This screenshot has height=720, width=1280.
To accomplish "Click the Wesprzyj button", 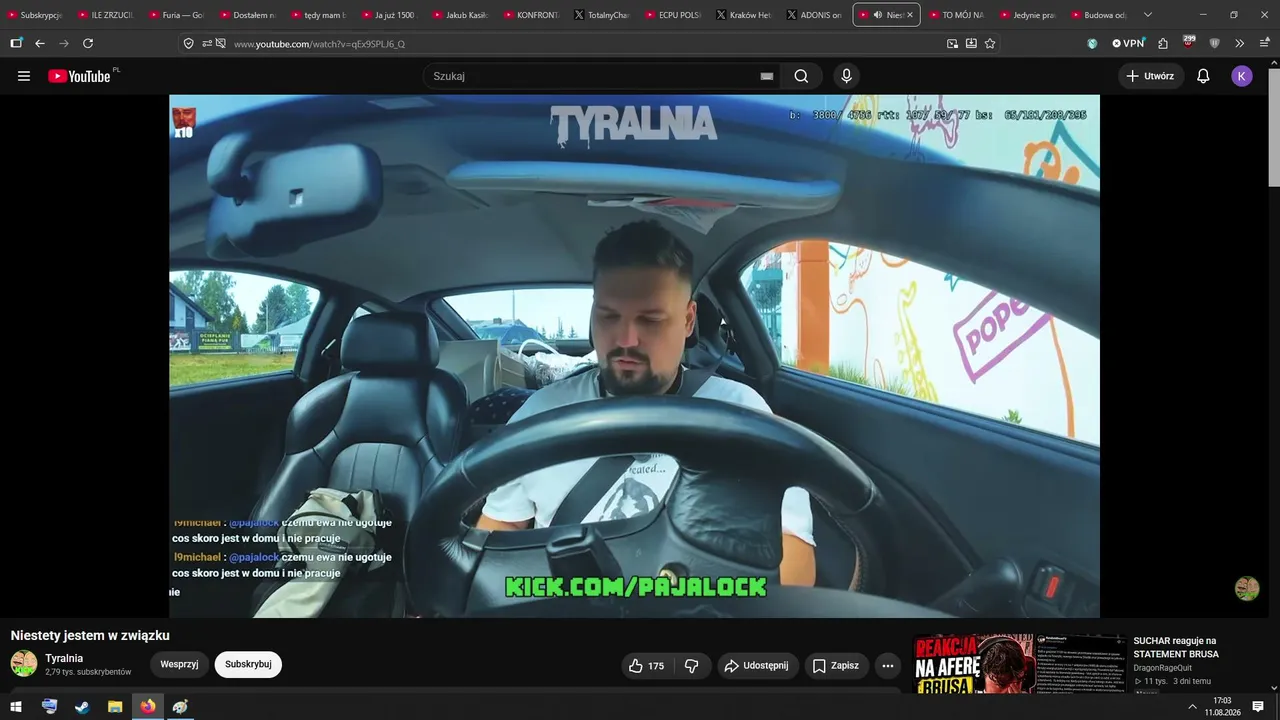I will point(179,665).
